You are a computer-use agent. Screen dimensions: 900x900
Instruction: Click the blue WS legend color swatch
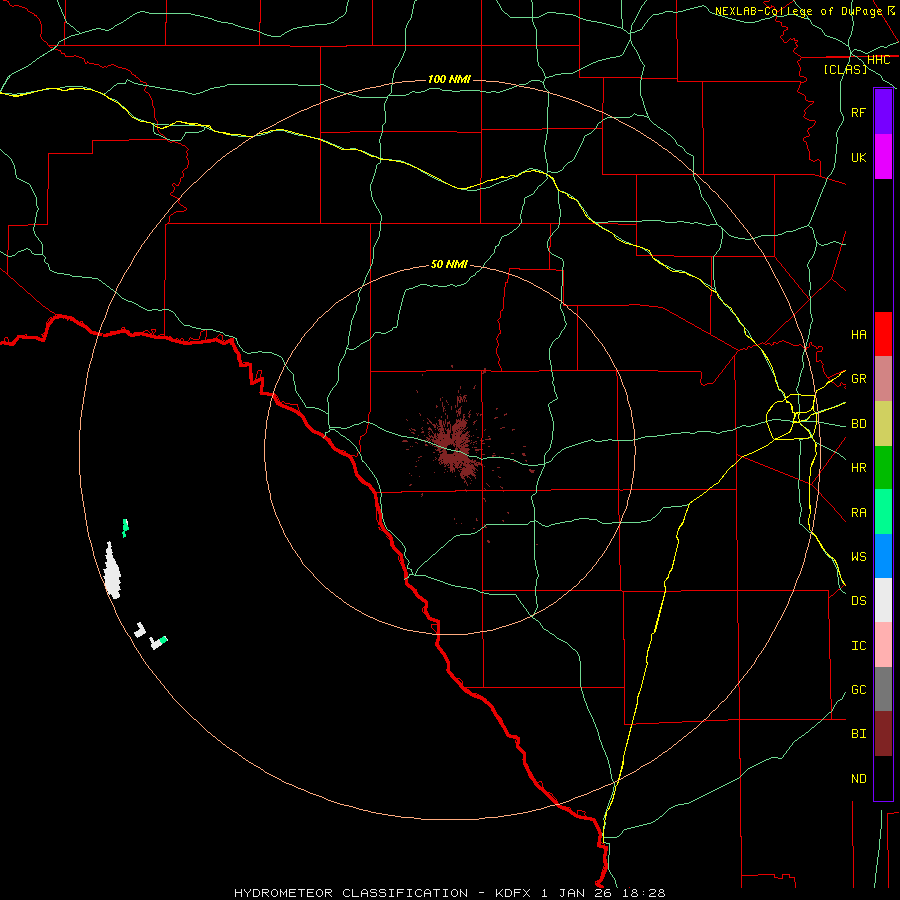pyautogui.click(x=883, y=556)
